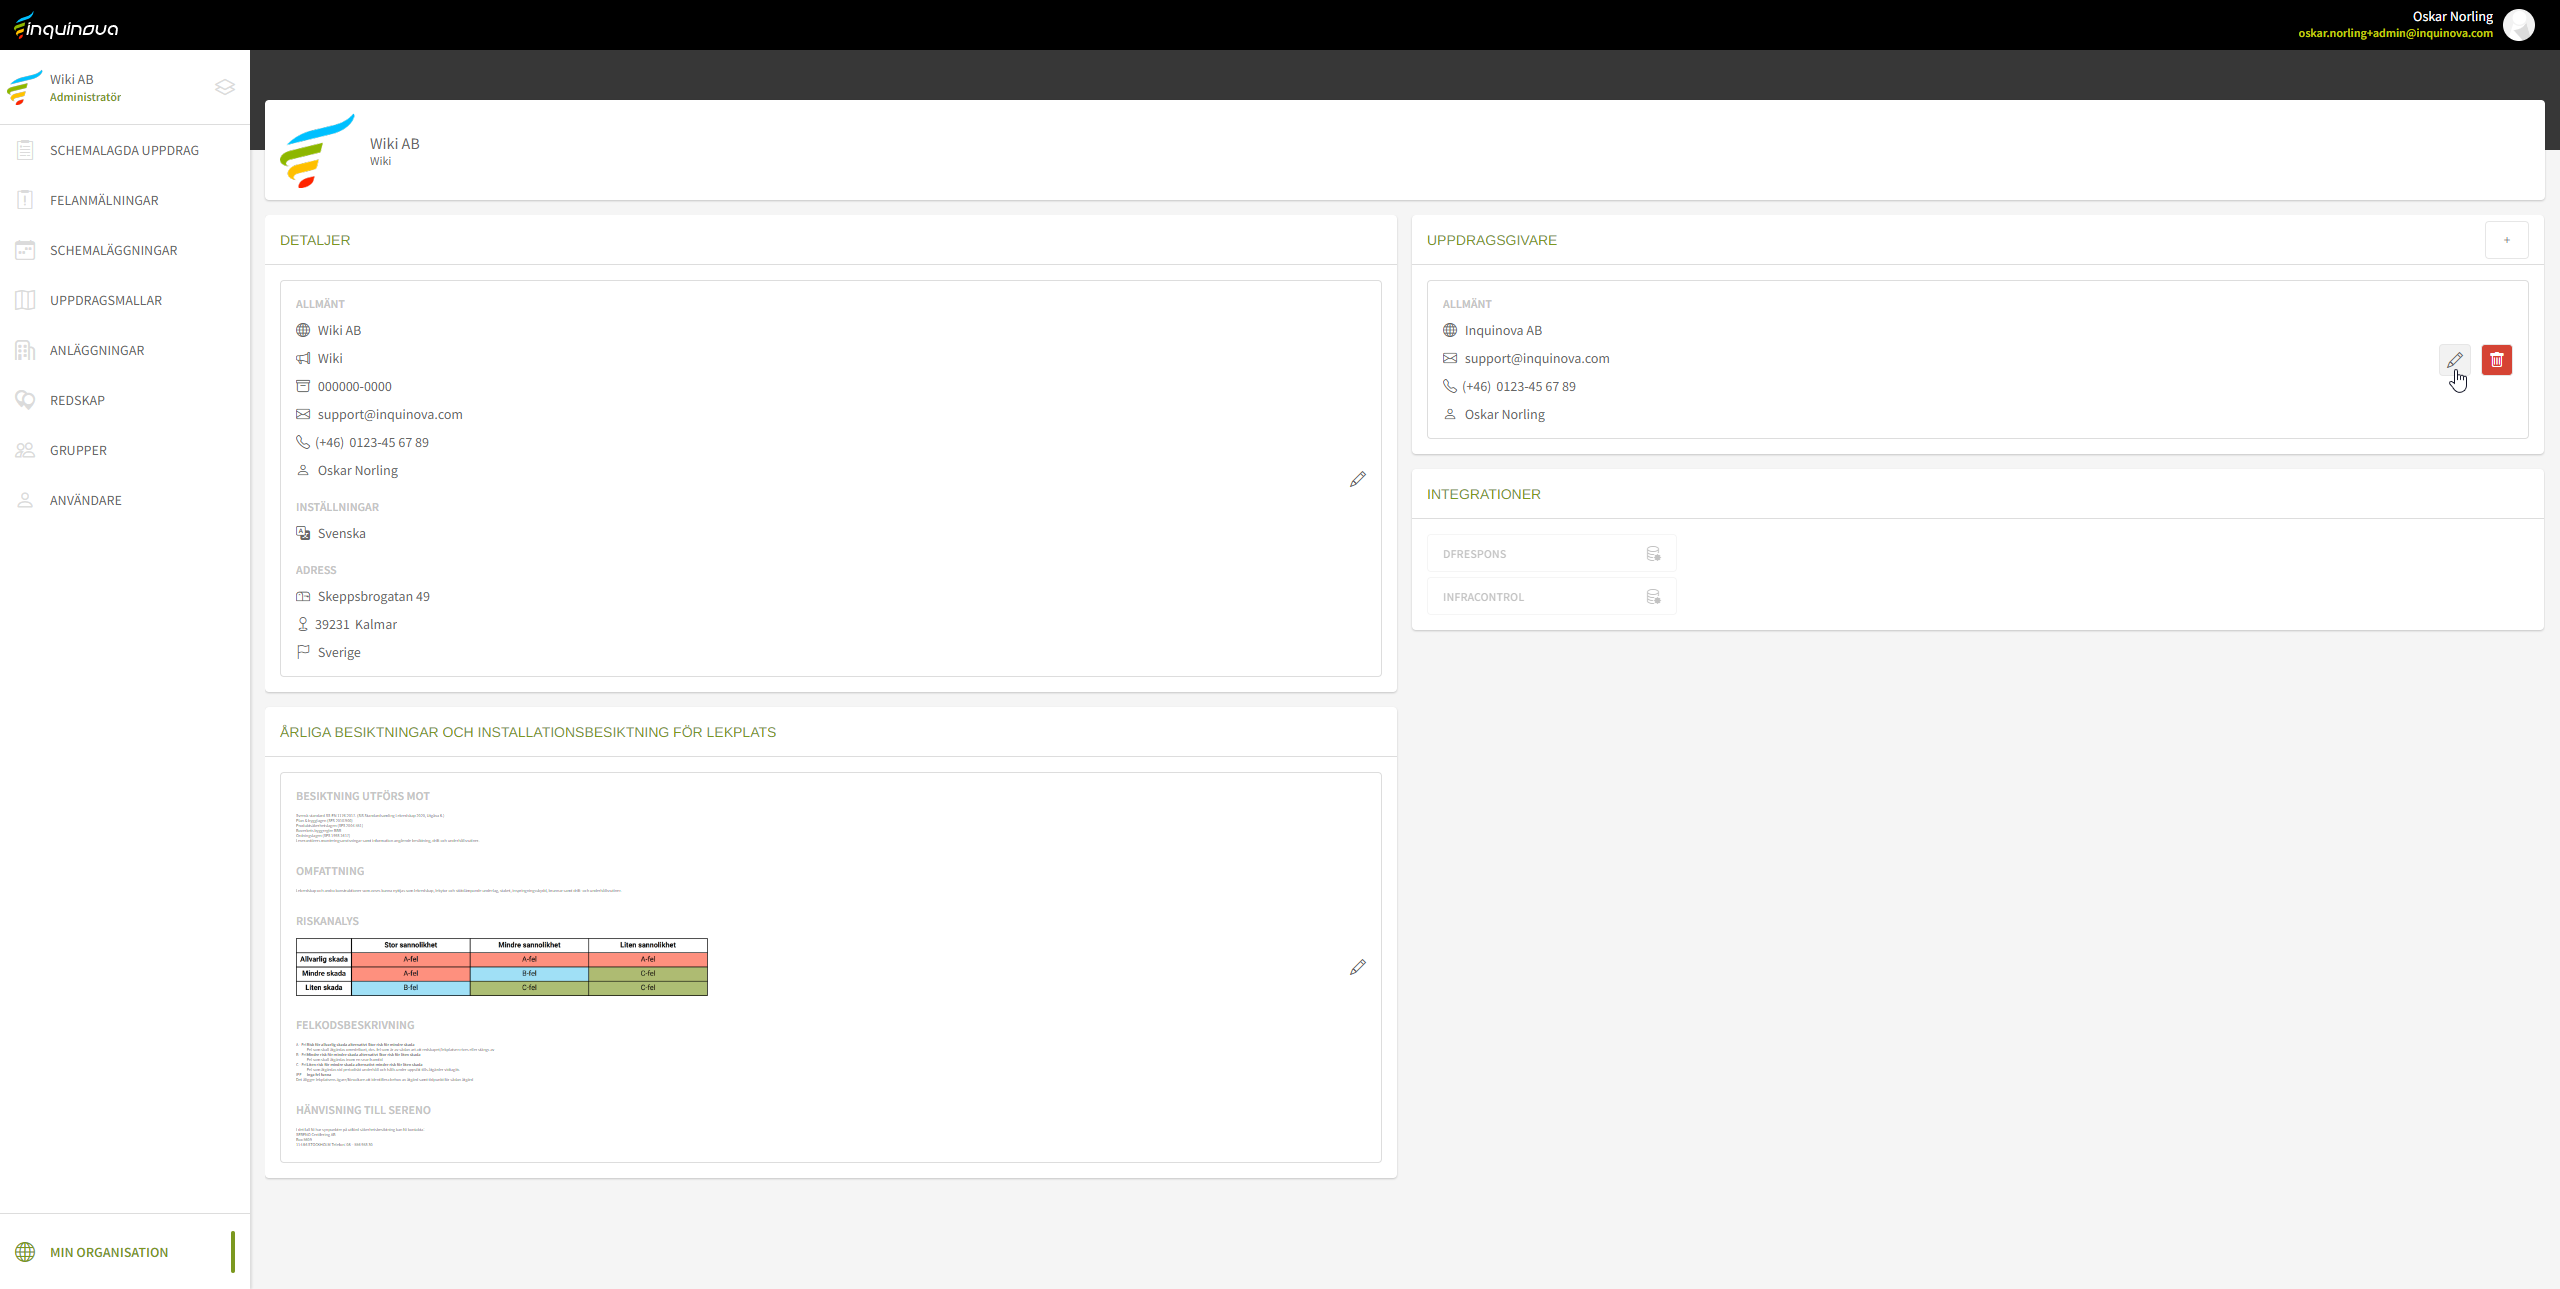2560x1289 pixels.
Task: Open DFRESPONS integration database icon
Action: point(1653,554)
